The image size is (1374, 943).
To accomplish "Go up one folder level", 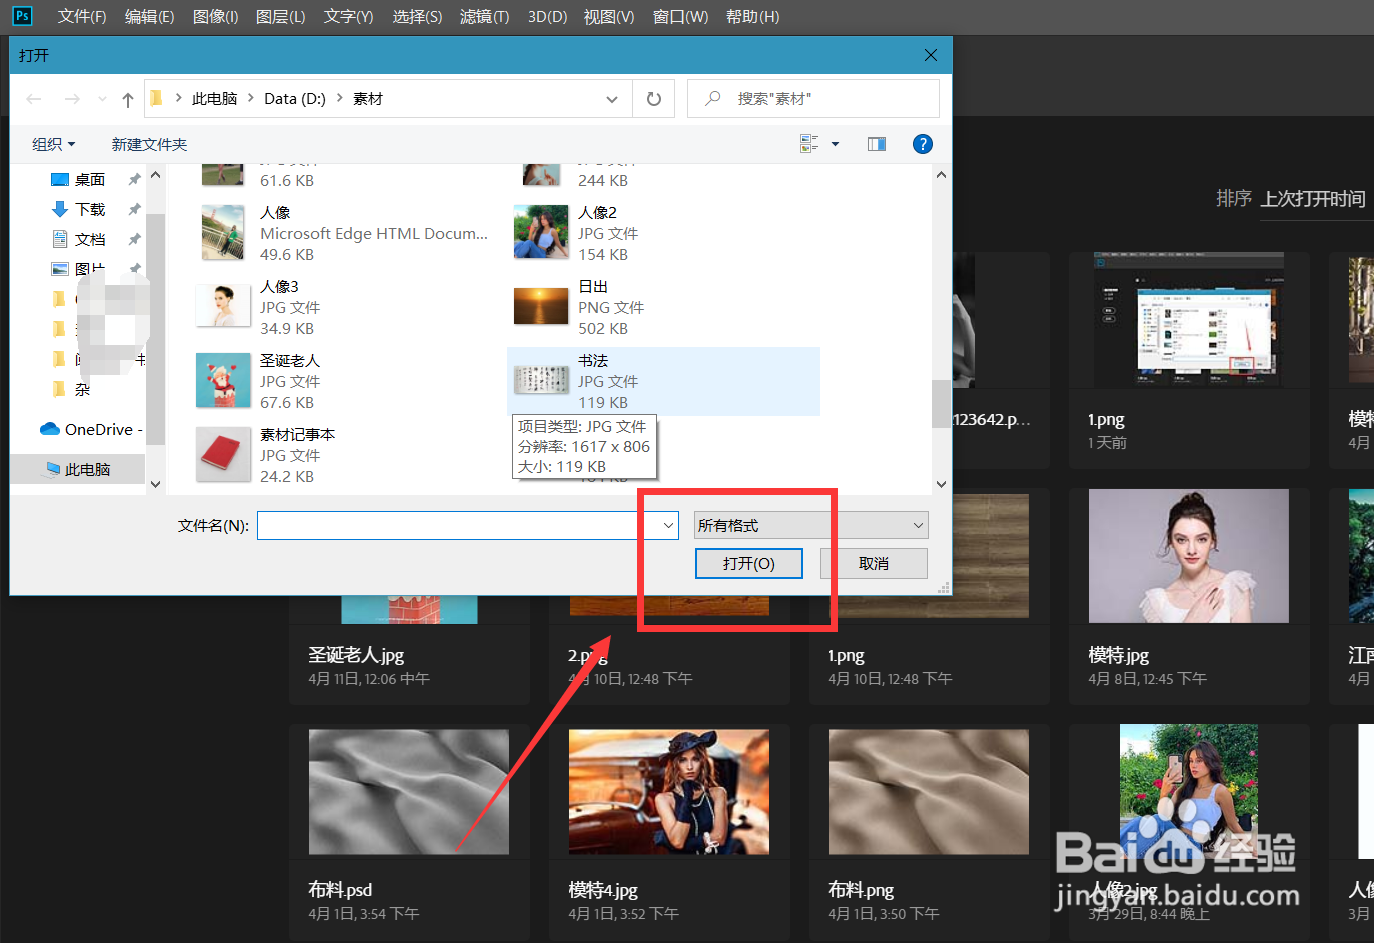I will tap(128, 99).
